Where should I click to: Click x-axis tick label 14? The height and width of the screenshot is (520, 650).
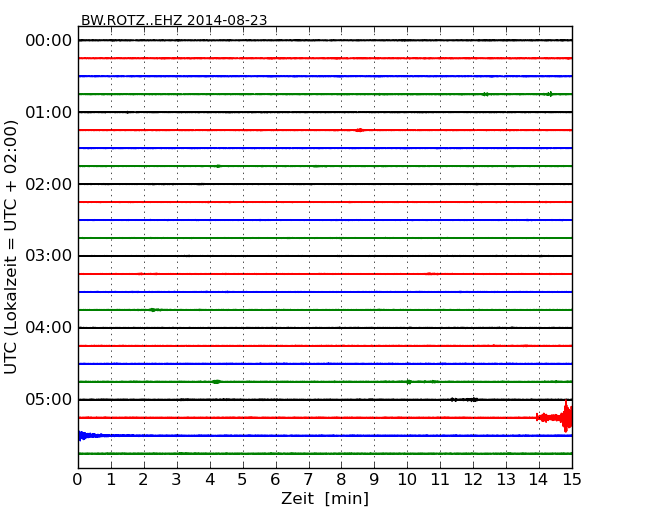tap(539, 480)
